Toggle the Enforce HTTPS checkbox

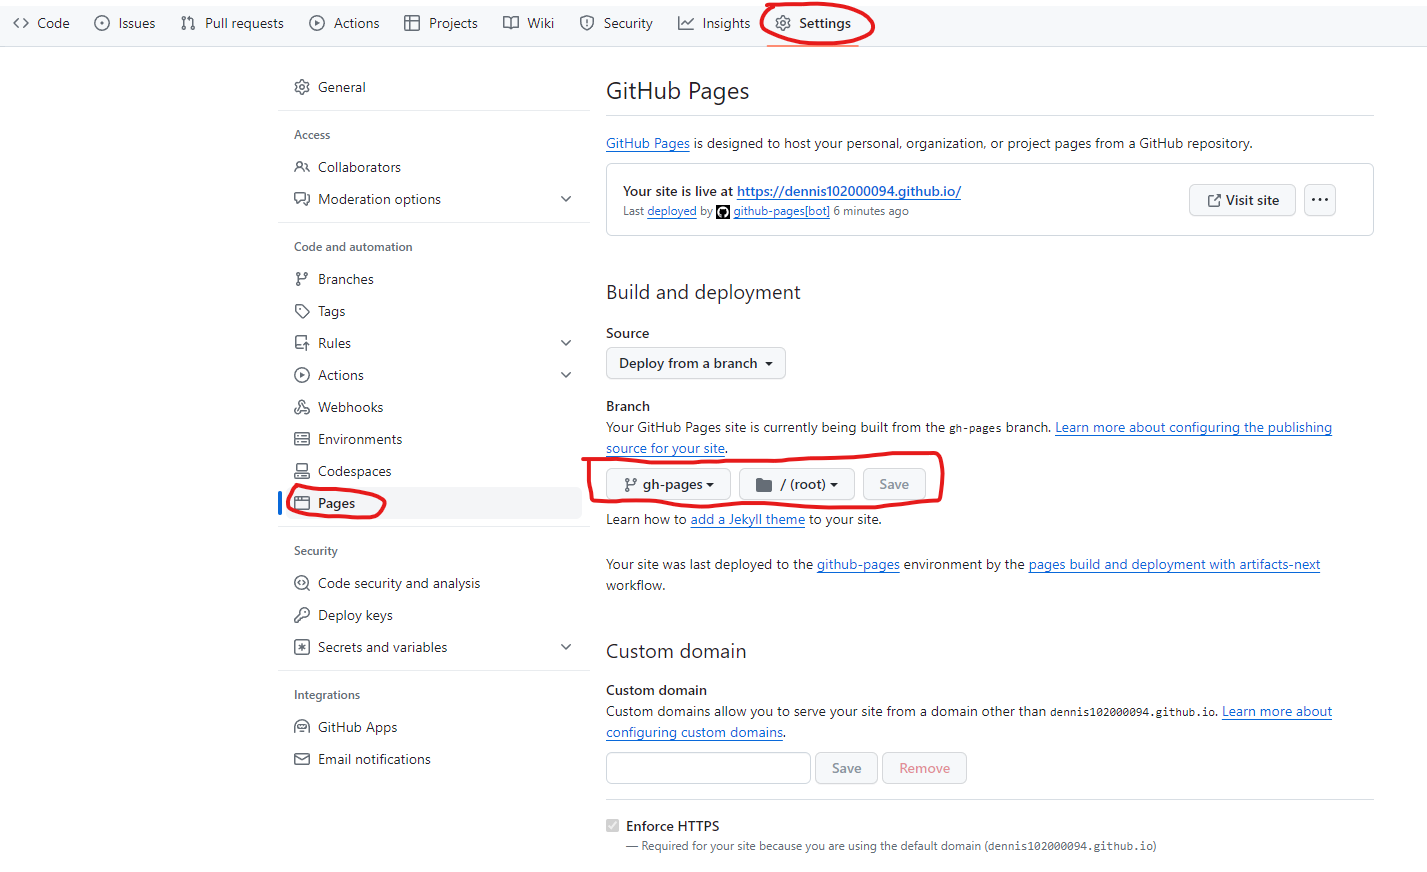(x=612, y=825)
